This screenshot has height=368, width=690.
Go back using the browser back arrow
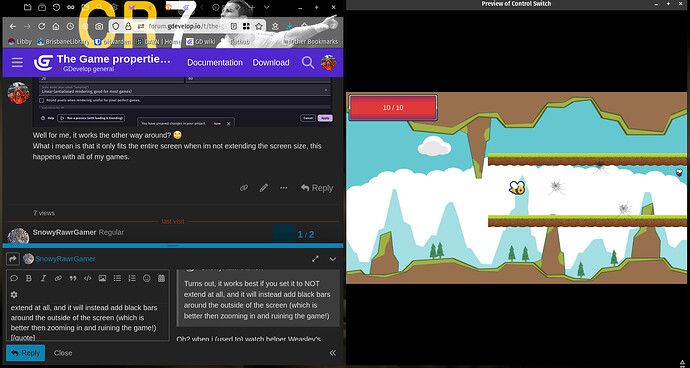[x=13, y=26]
